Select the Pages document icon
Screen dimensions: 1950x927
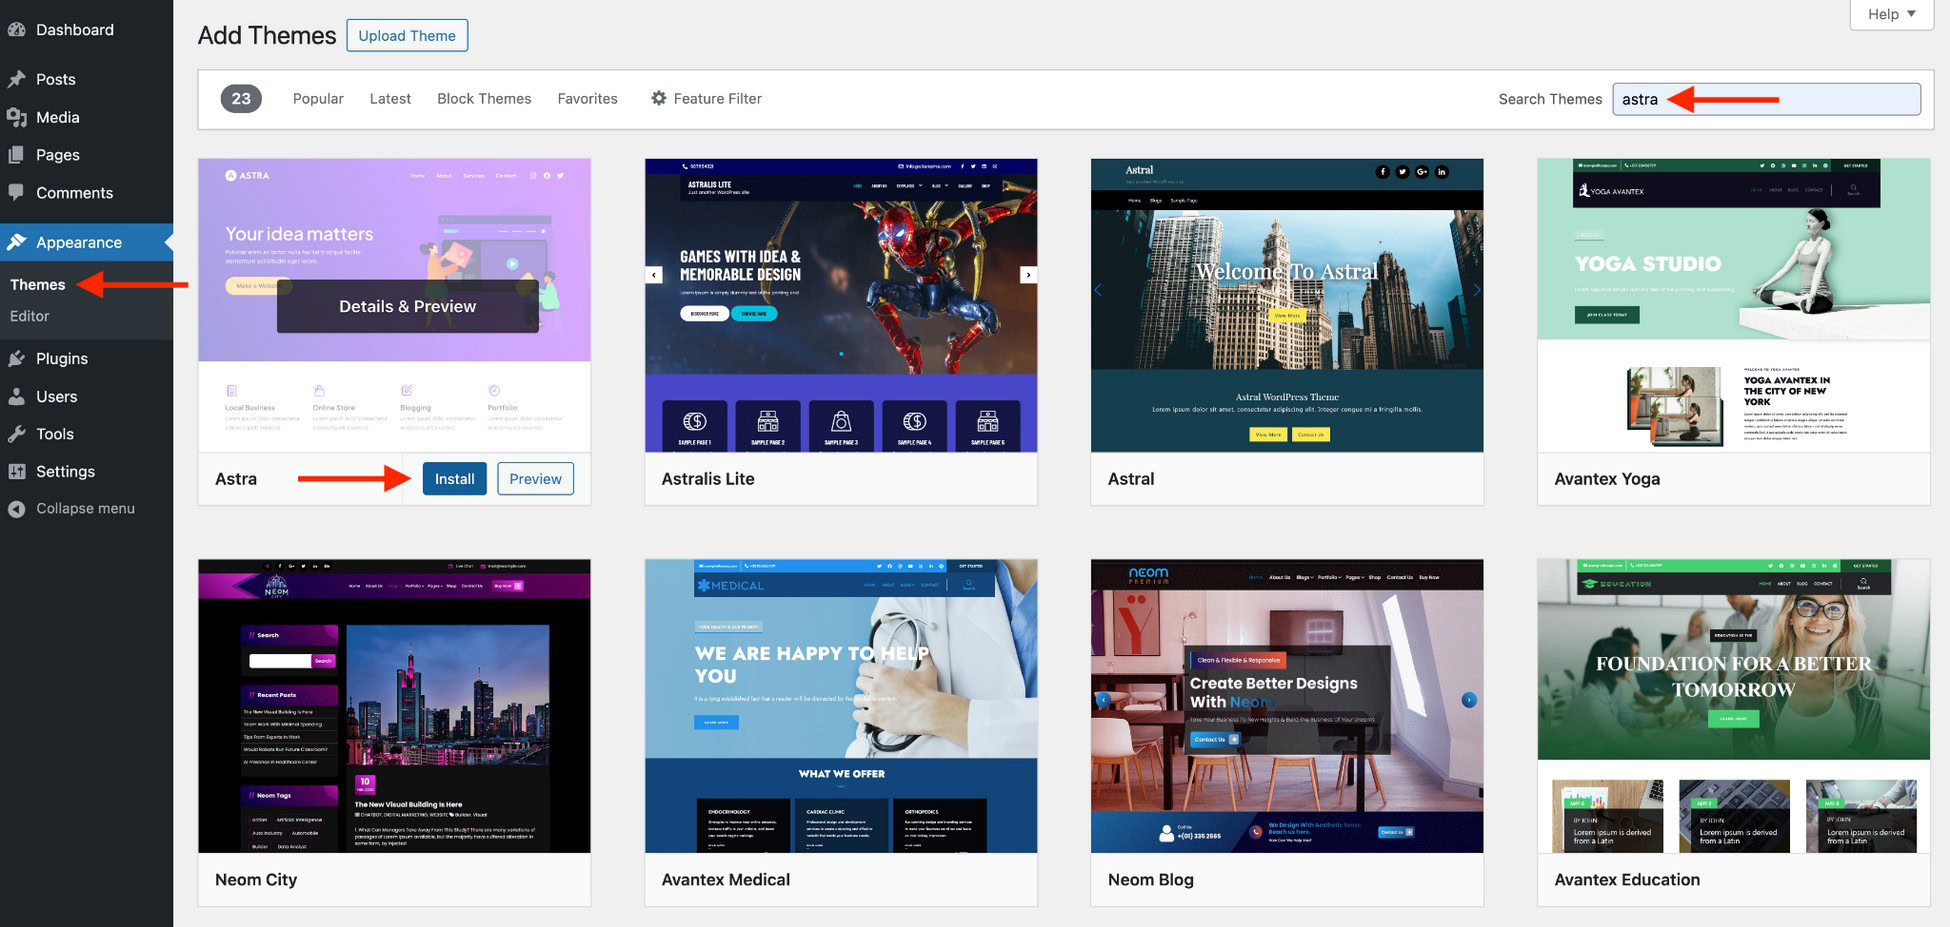tap(16, 155)
